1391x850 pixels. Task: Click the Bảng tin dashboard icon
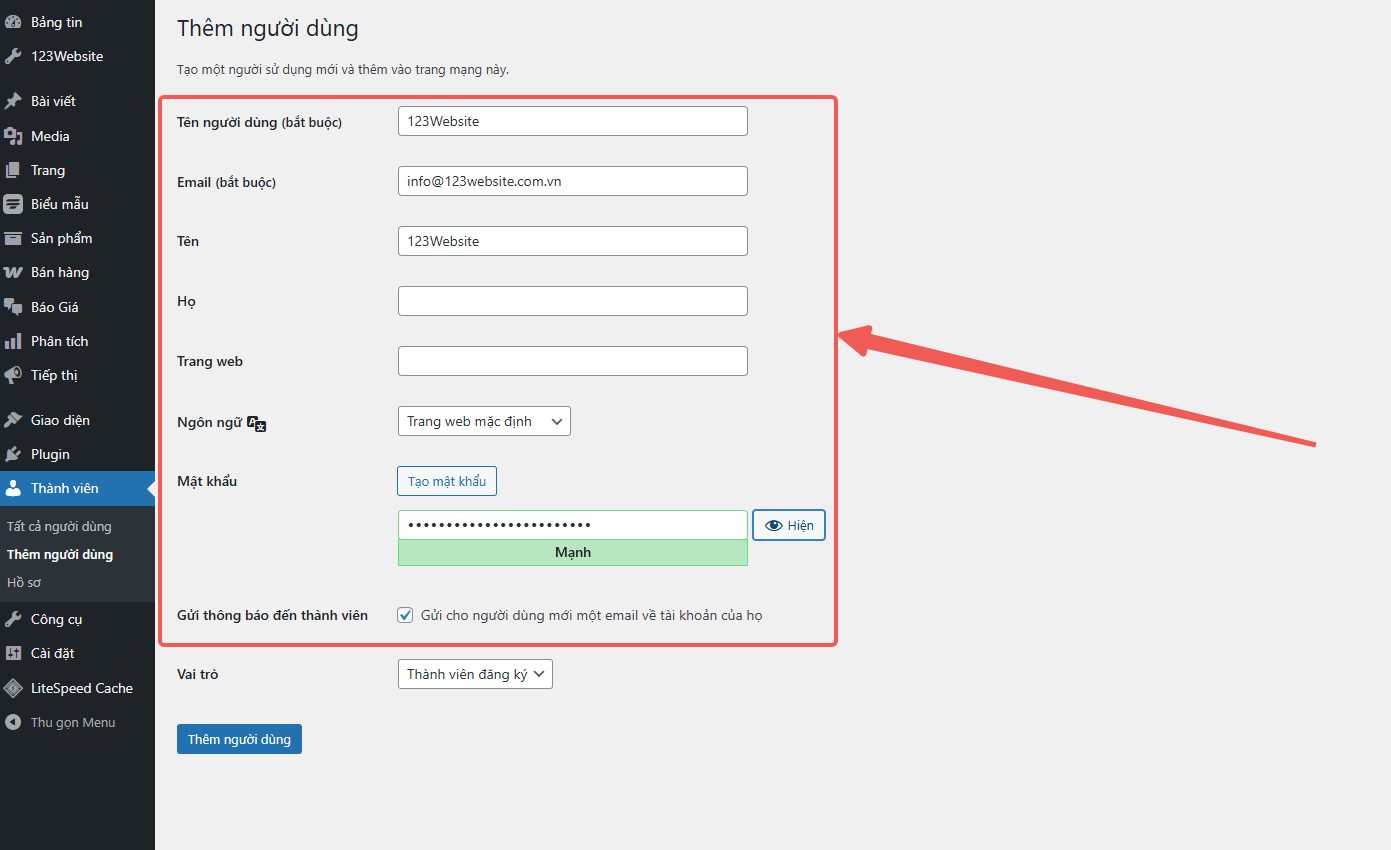(13, 22)
